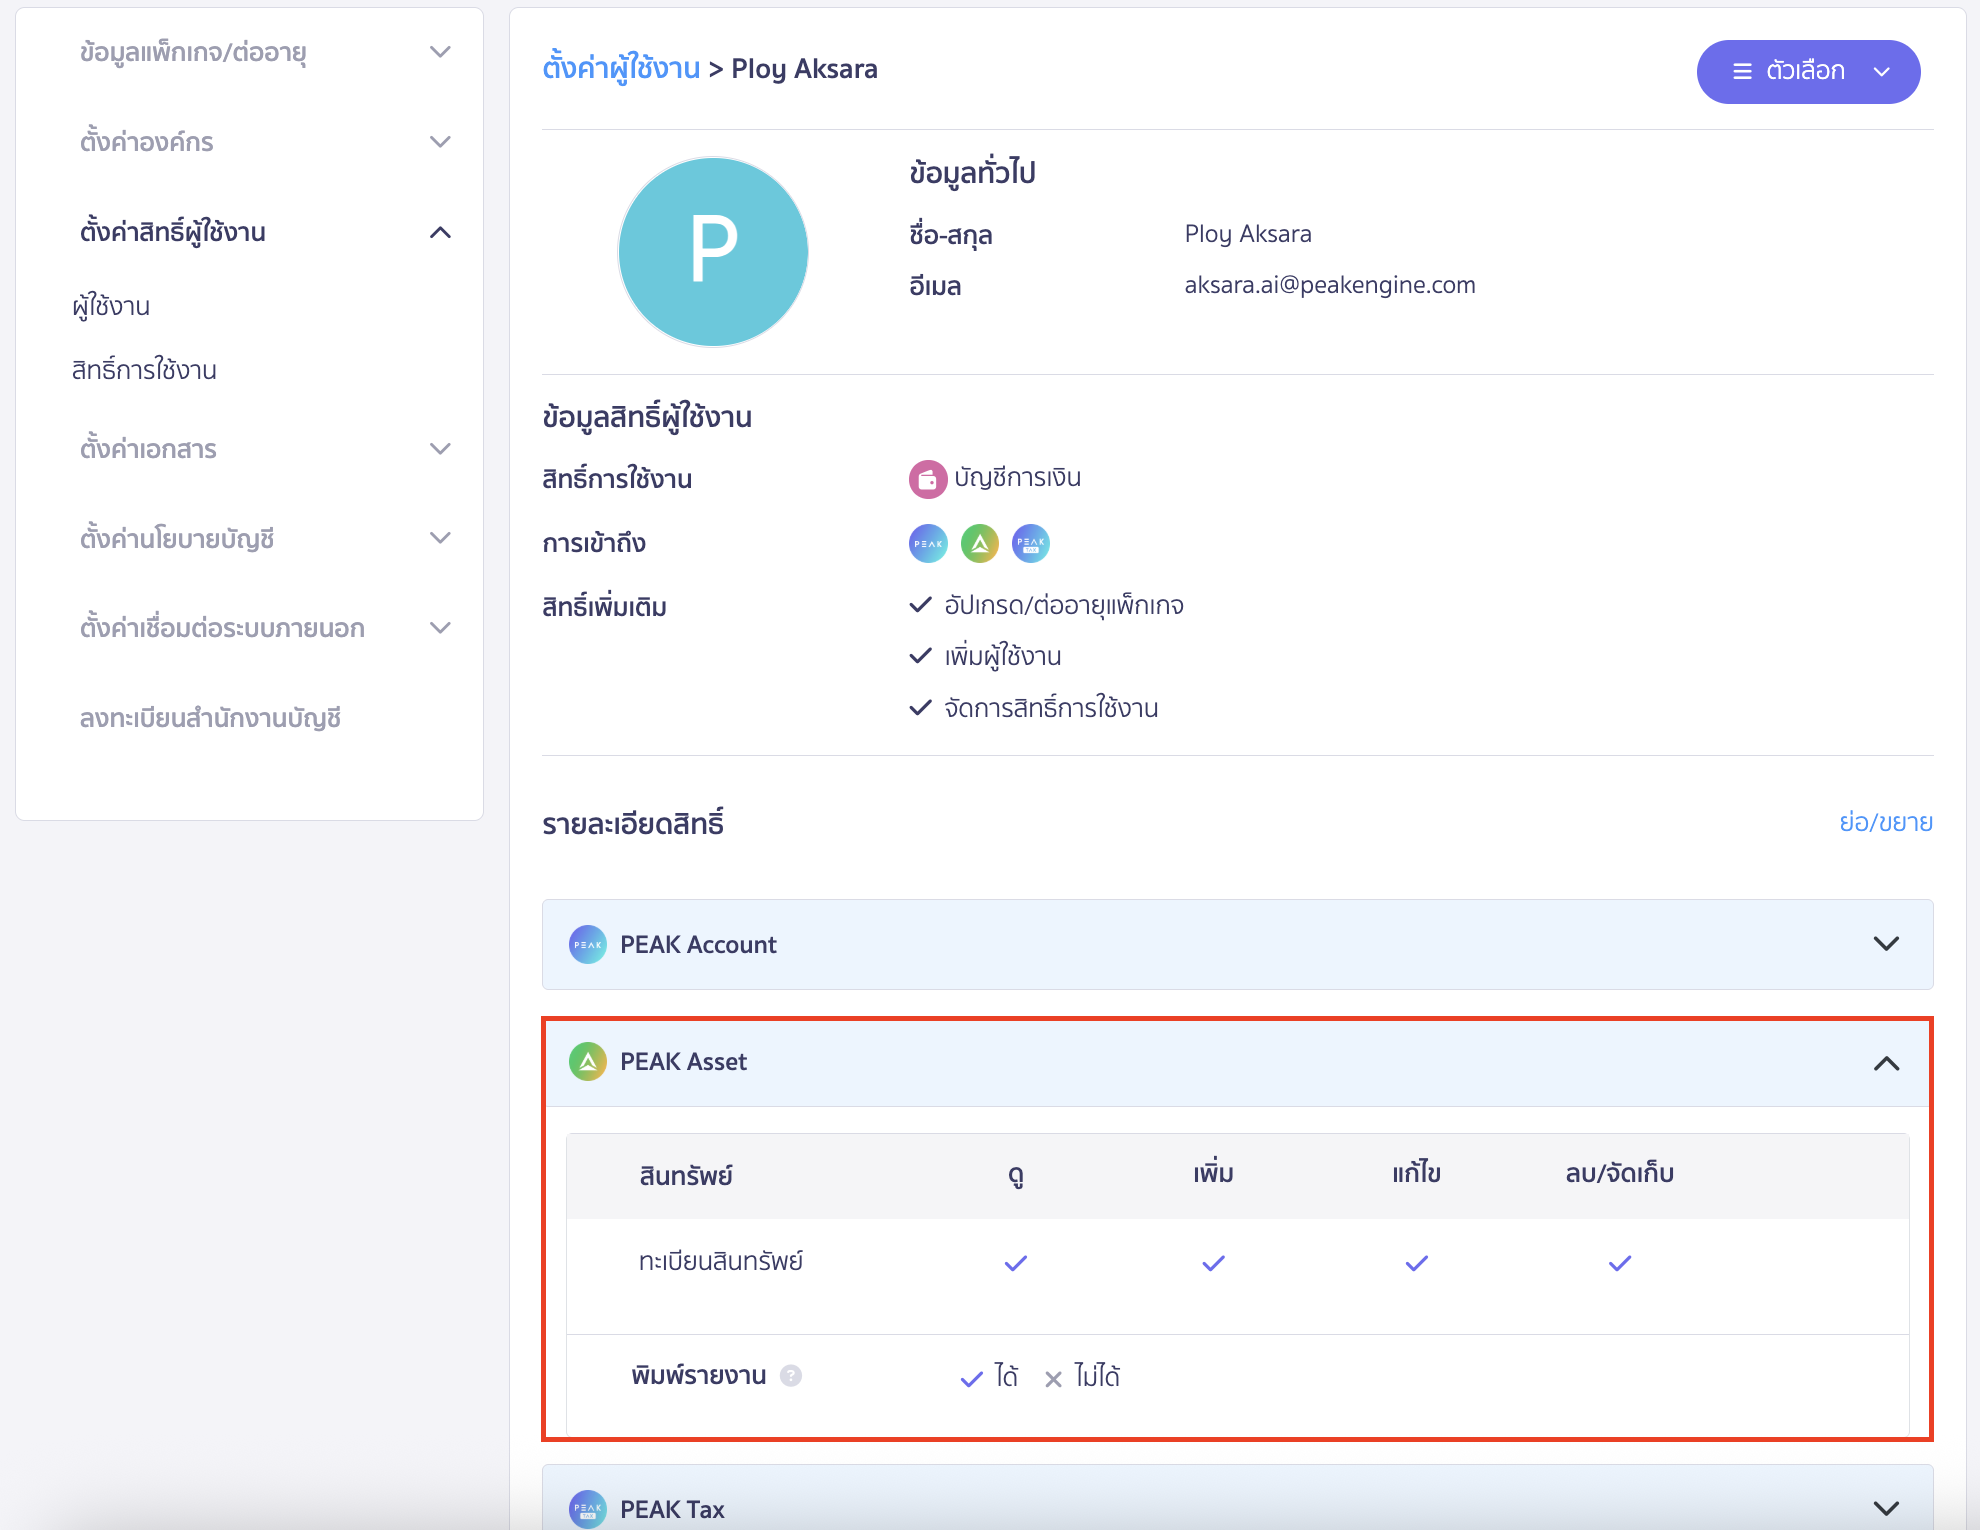
Task: Expand the PEAK Account permissions section
Action: coord(1886,944)
